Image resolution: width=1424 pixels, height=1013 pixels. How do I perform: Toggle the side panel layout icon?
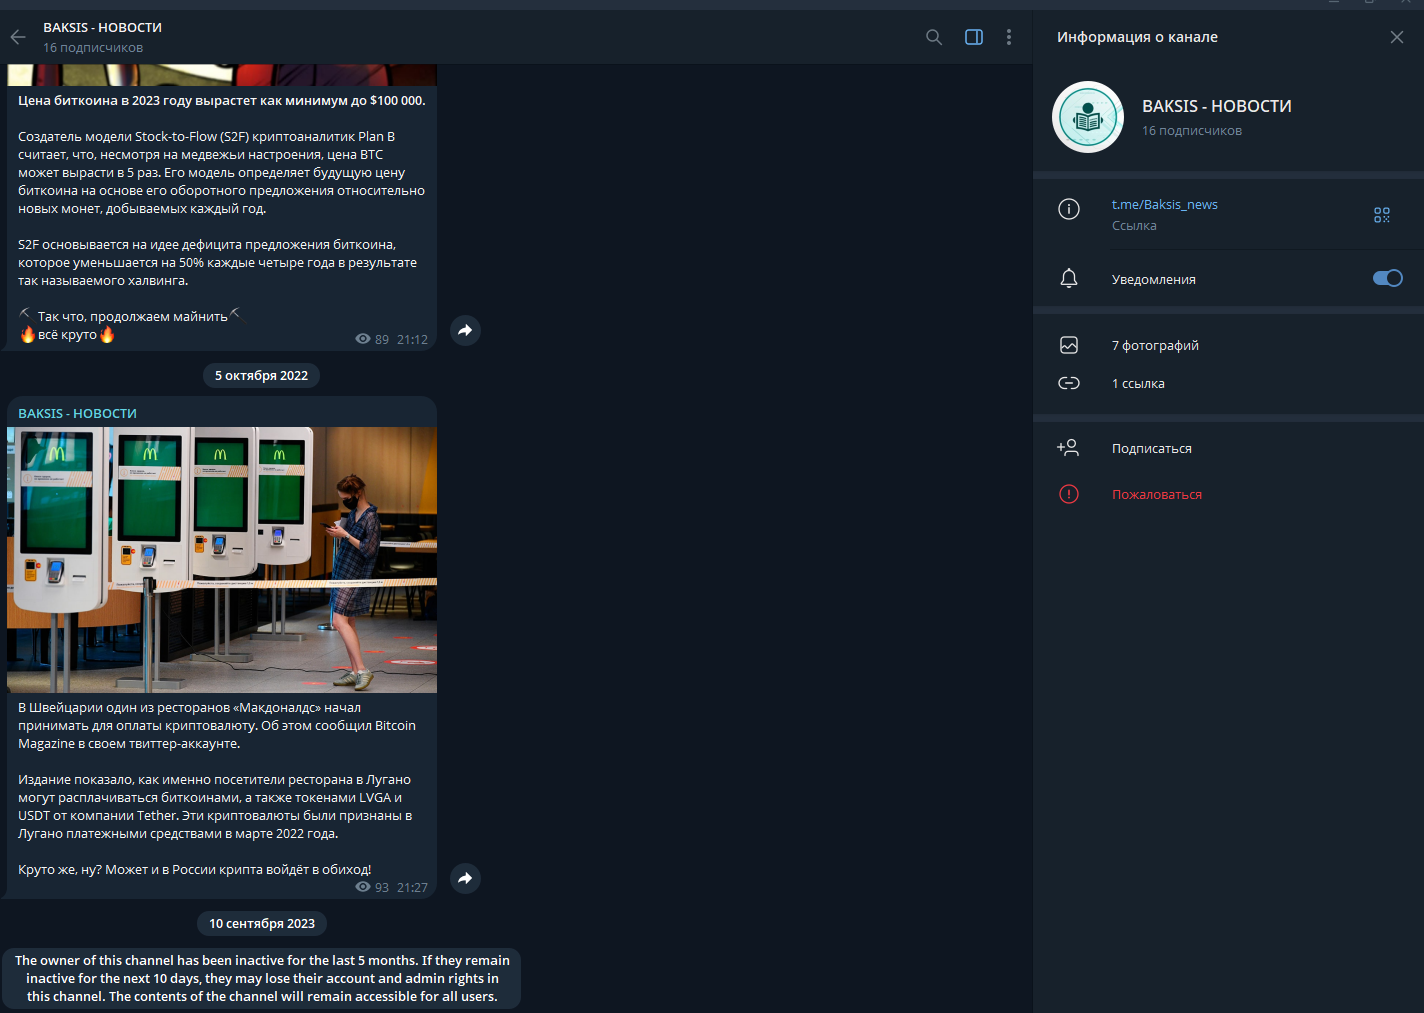coord(974,37)
